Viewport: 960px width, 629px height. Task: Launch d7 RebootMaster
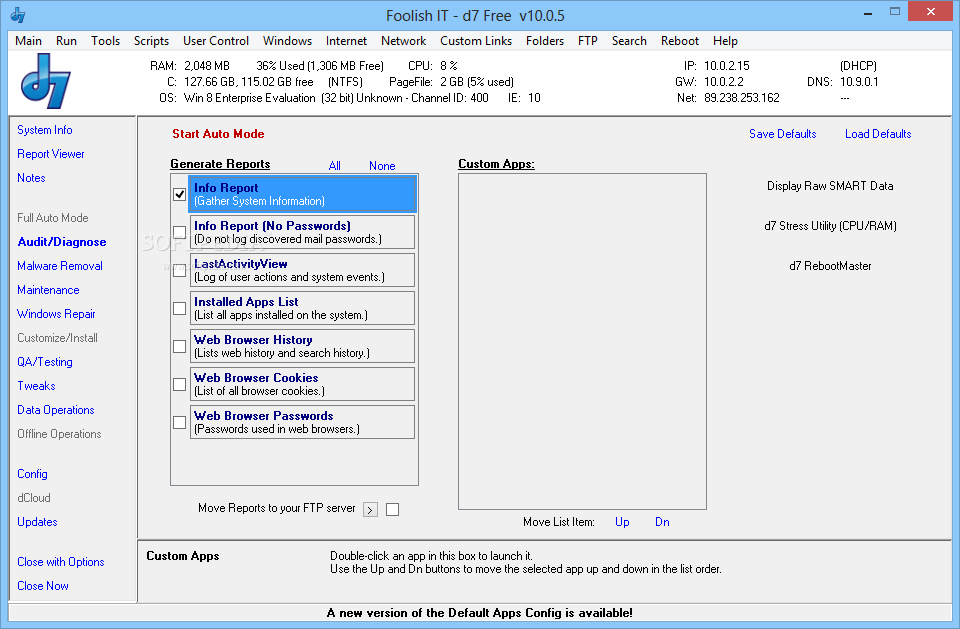click(830, 266)
